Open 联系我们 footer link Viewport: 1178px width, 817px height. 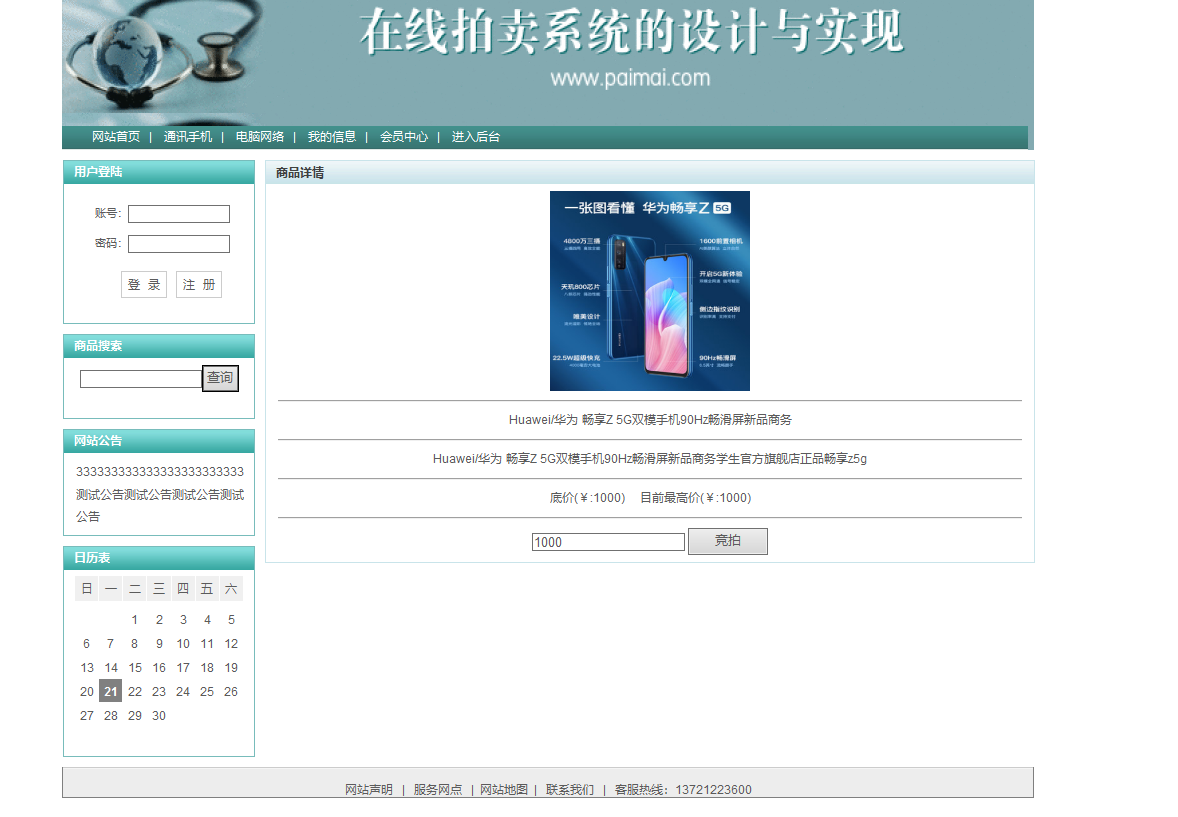point(570,790)
